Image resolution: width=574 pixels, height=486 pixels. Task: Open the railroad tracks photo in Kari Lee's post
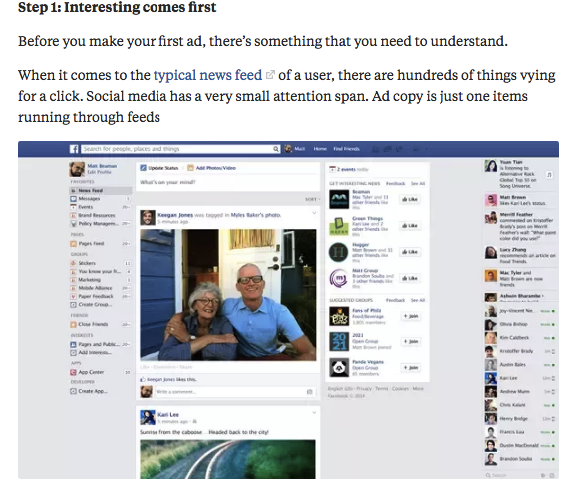[x=228, y=459]
